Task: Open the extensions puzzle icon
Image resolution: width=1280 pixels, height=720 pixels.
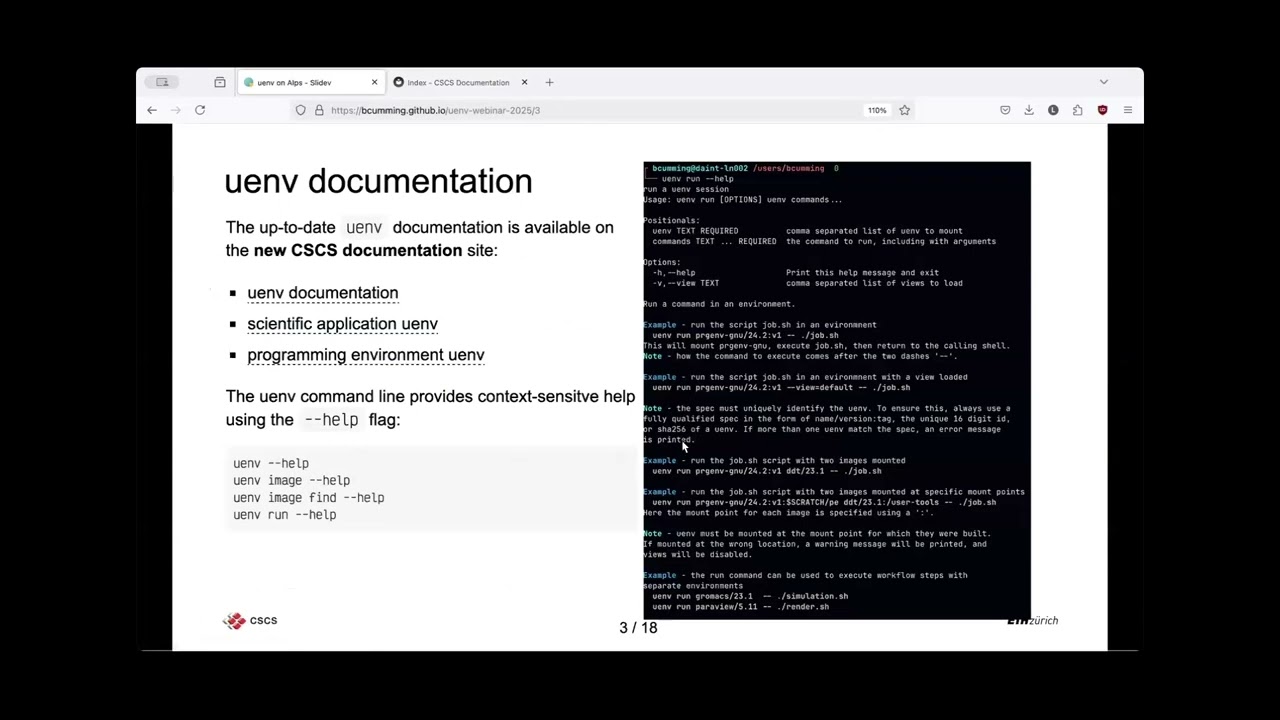Action: pyautogui.click(x=1078, y=110)
